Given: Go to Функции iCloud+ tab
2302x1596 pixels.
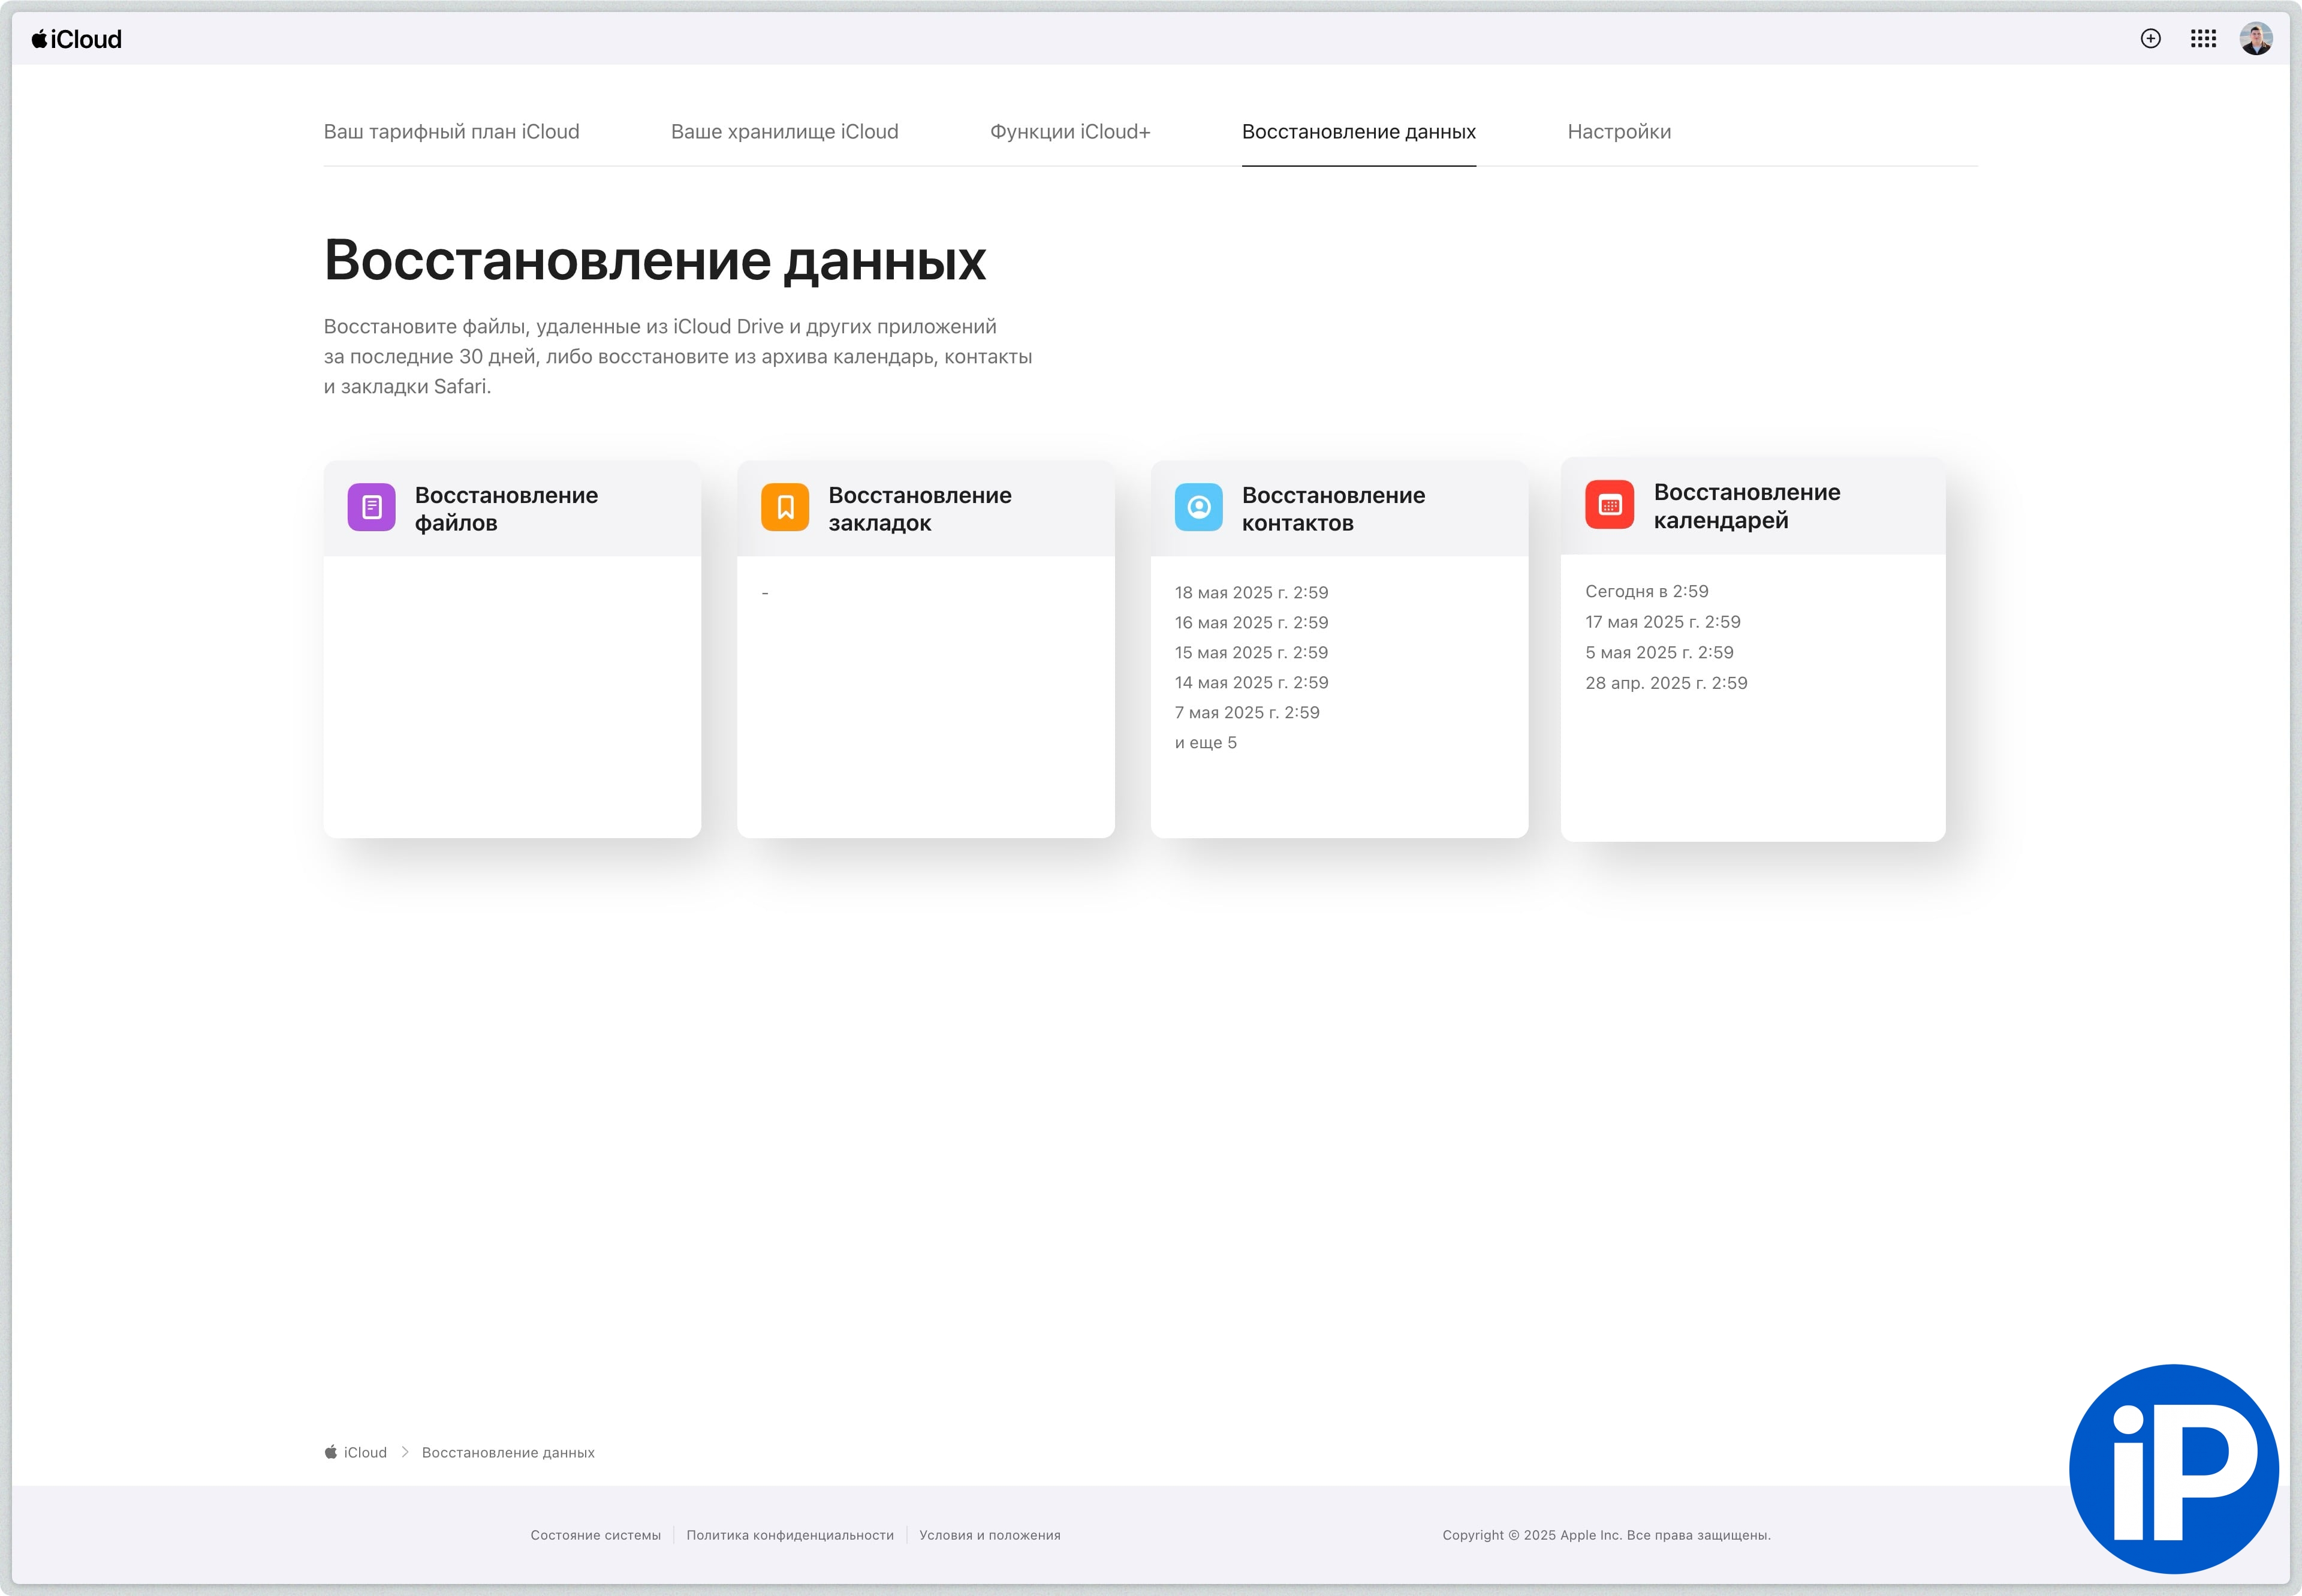Looking at the screenshot, I should [1069, 132].
